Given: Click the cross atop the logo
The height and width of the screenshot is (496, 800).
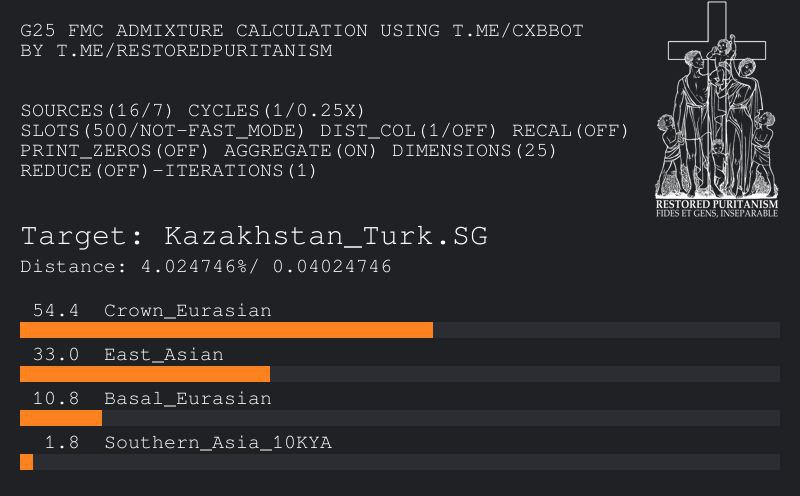Looking at the screenshot, I should click(717, 31).
